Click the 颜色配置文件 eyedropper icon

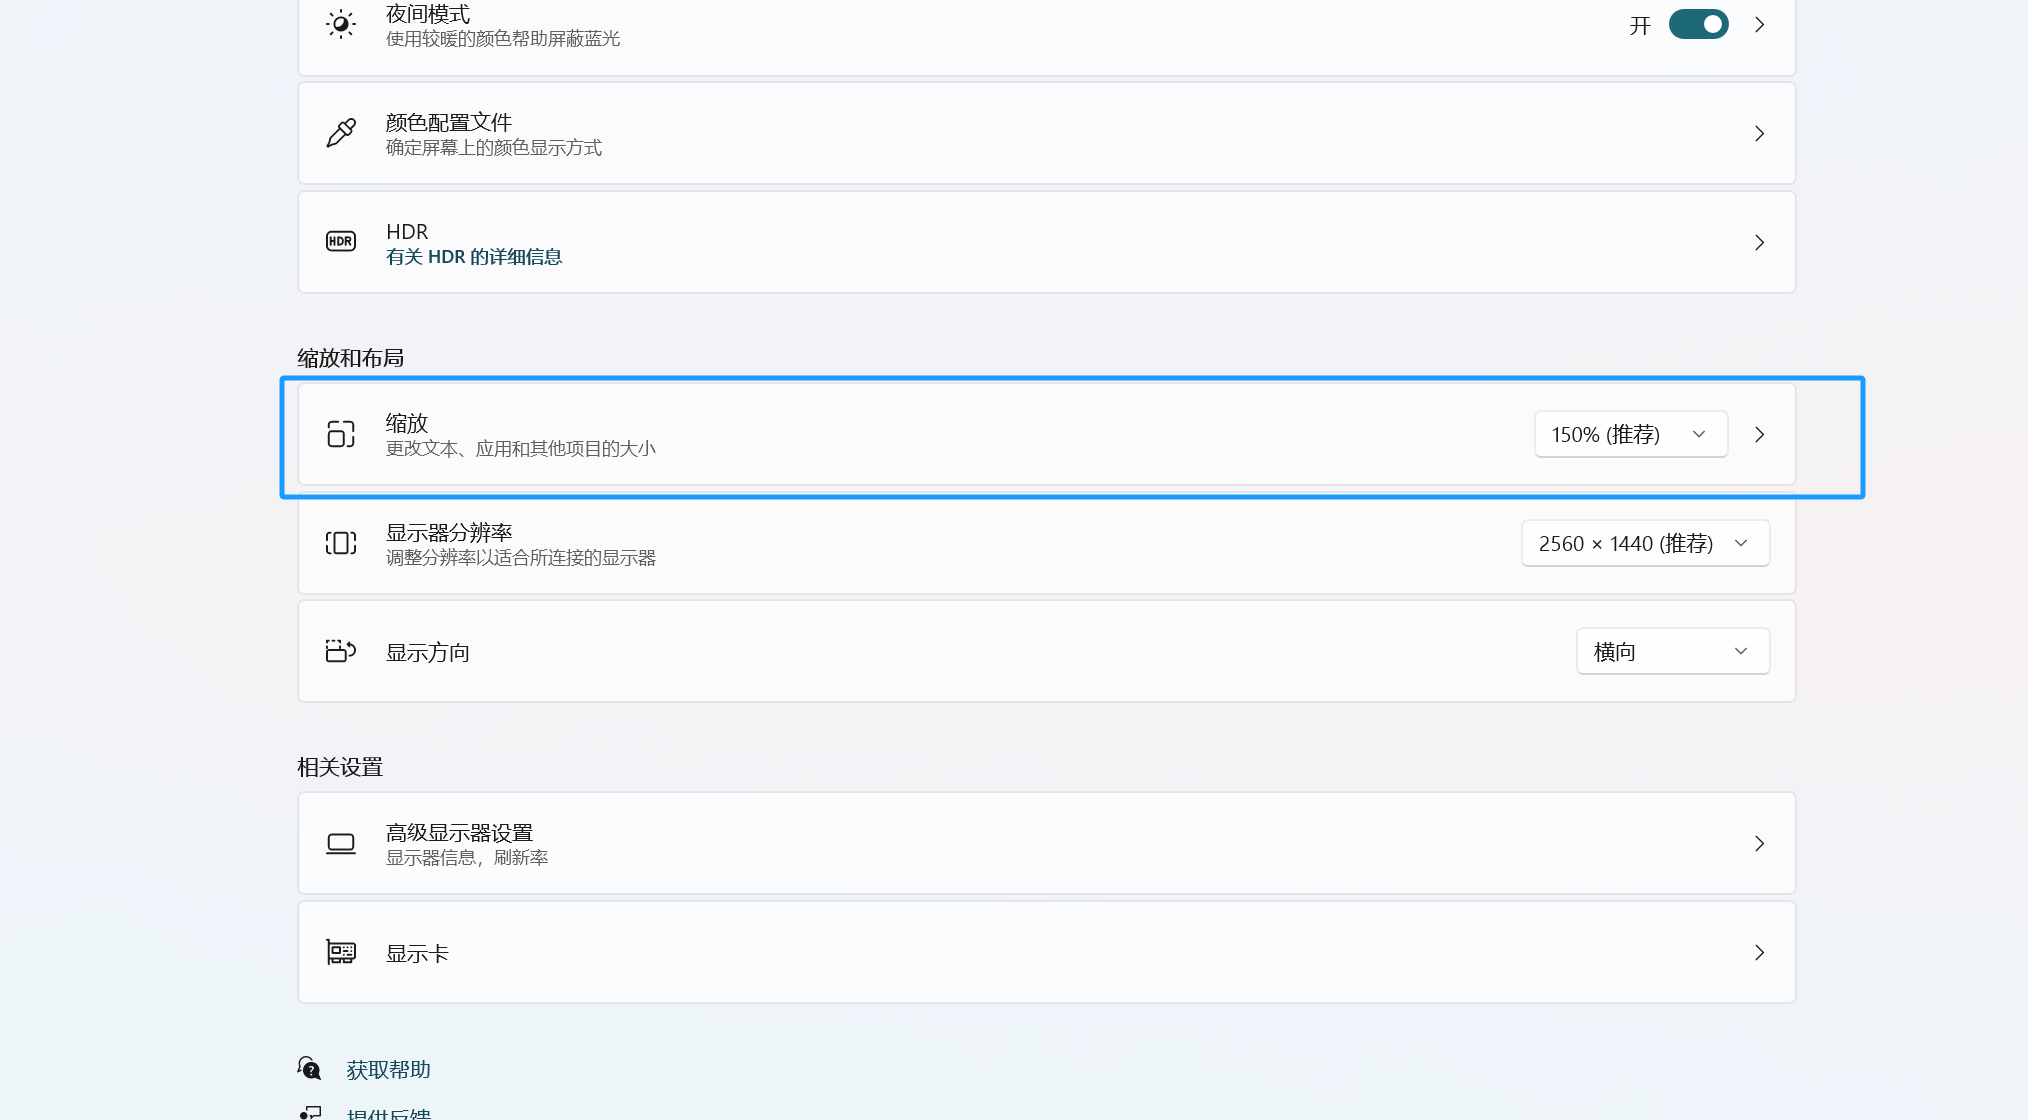341,133
